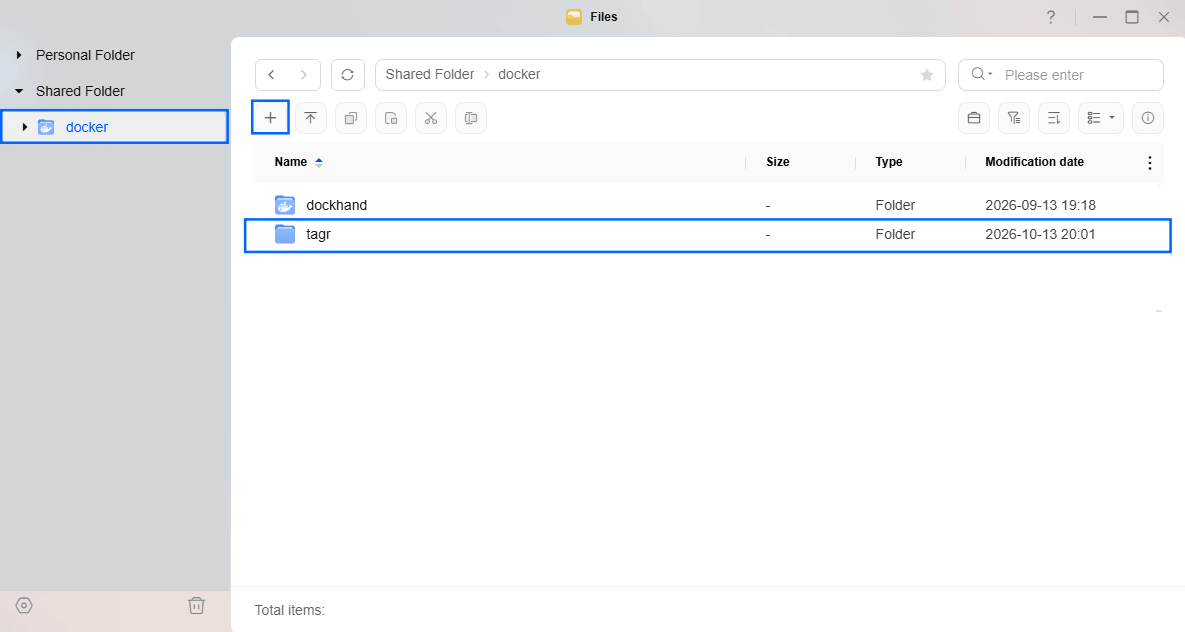Expand the docker folder arrow in sidebar
The width and height of the screenshot is (1185, 632).
pyautogui.click(x=25, y=127)
